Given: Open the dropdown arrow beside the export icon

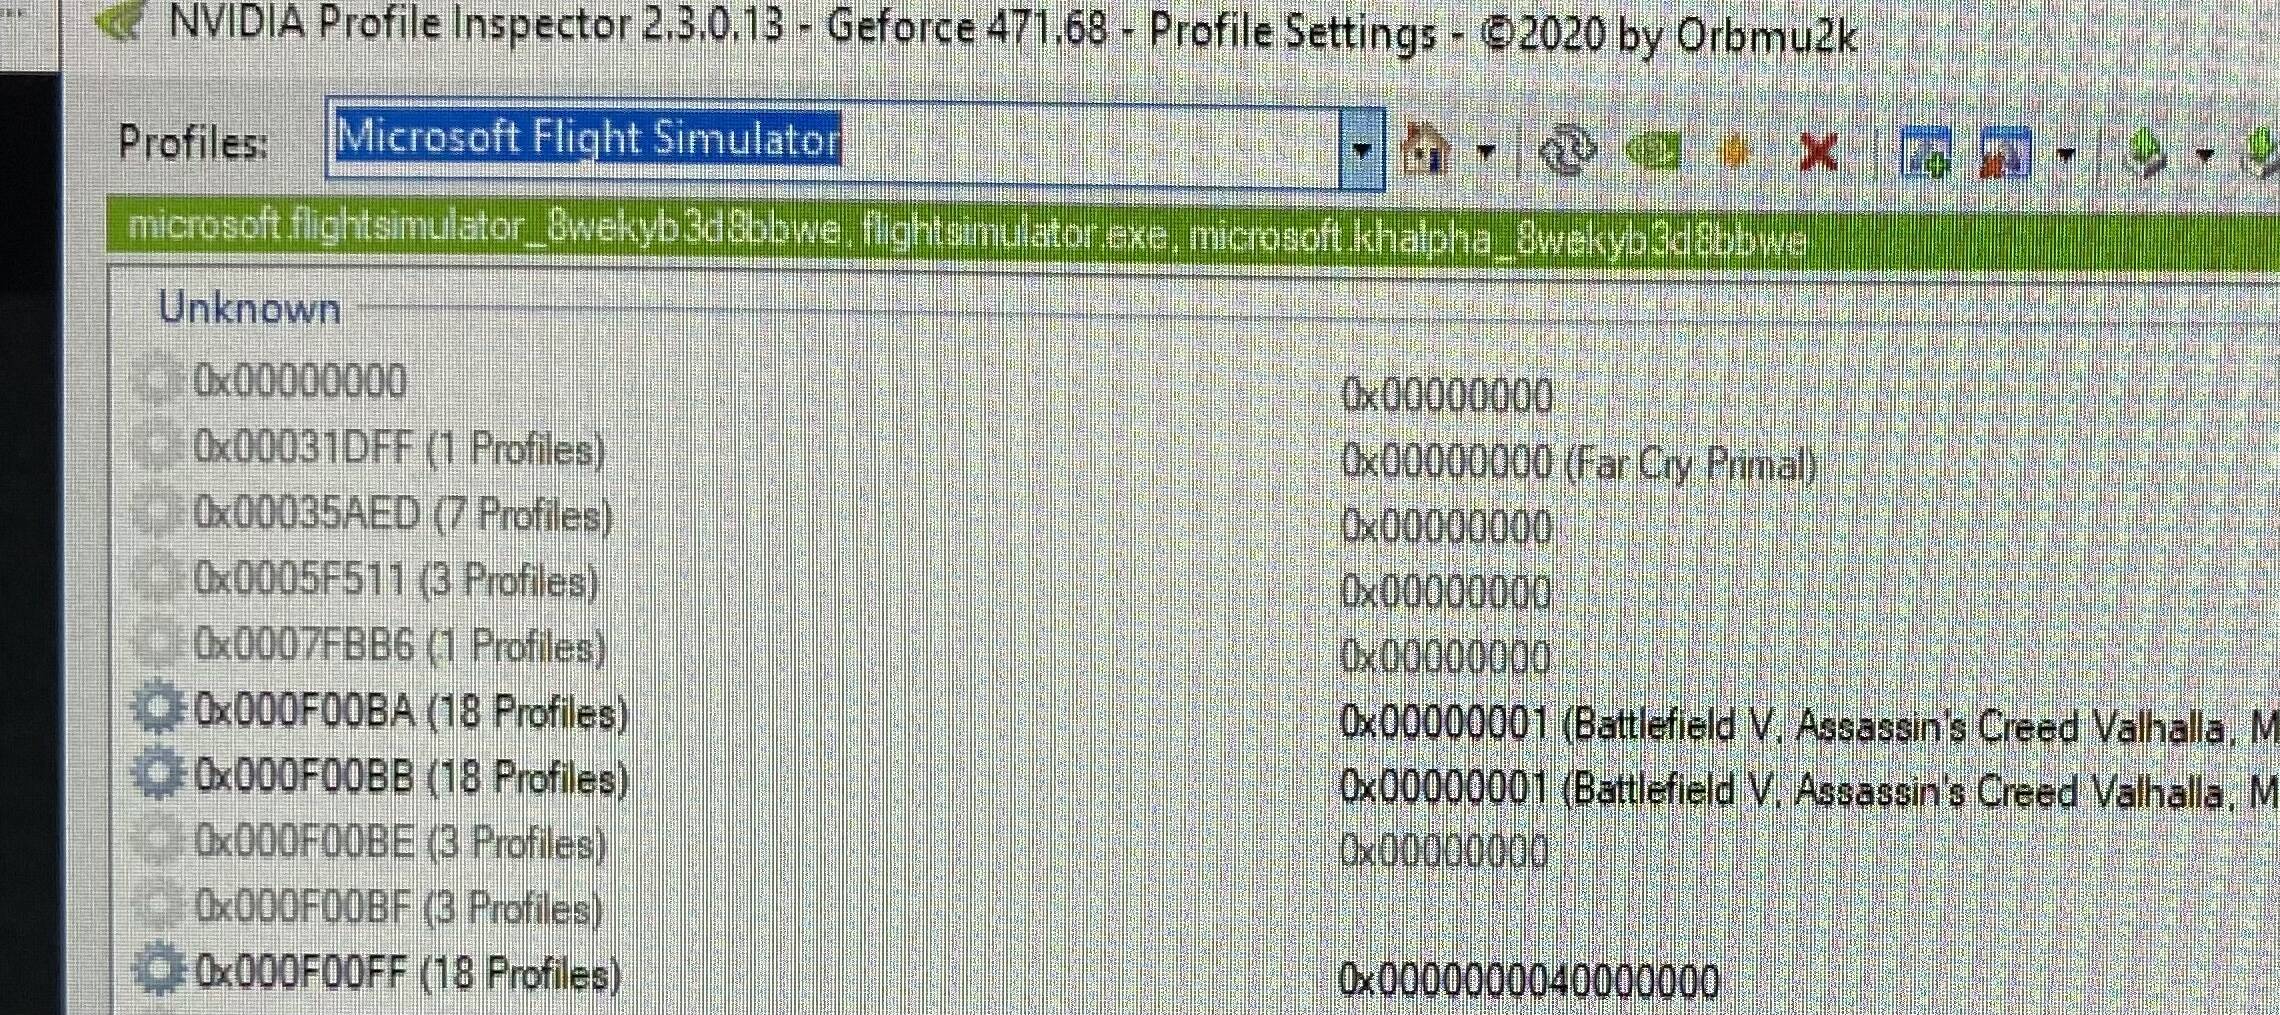Looking at the screenshot, I should 2204,154.
